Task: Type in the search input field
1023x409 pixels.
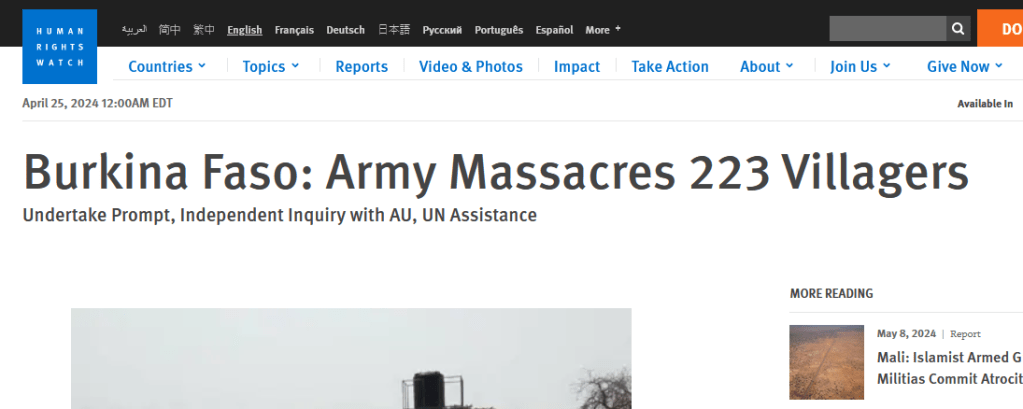Action: (887, 29)
